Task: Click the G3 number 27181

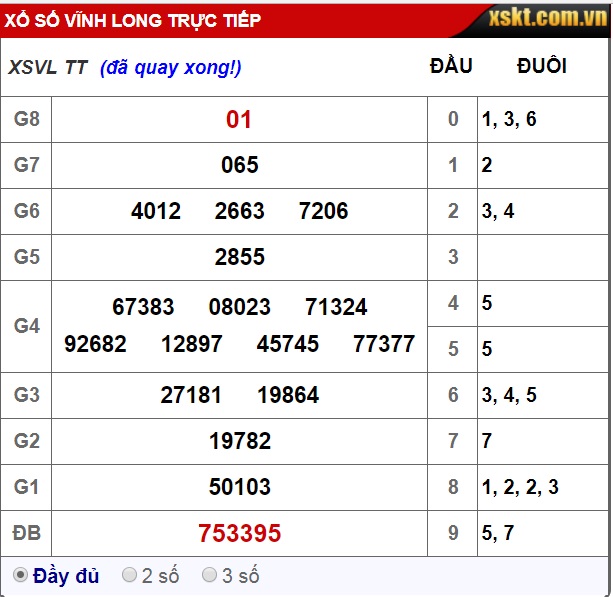Action: (x=191, y=395)
